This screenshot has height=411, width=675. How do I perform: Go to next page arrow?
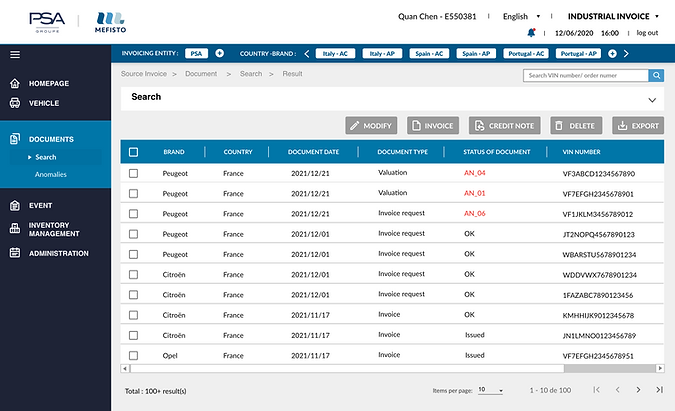(638, 390)
